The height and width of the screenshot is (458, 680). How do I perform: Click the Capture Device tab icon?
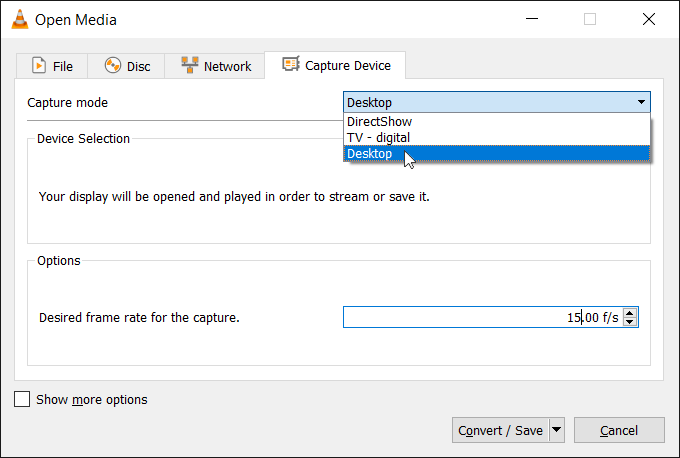[x=291, y=66]
